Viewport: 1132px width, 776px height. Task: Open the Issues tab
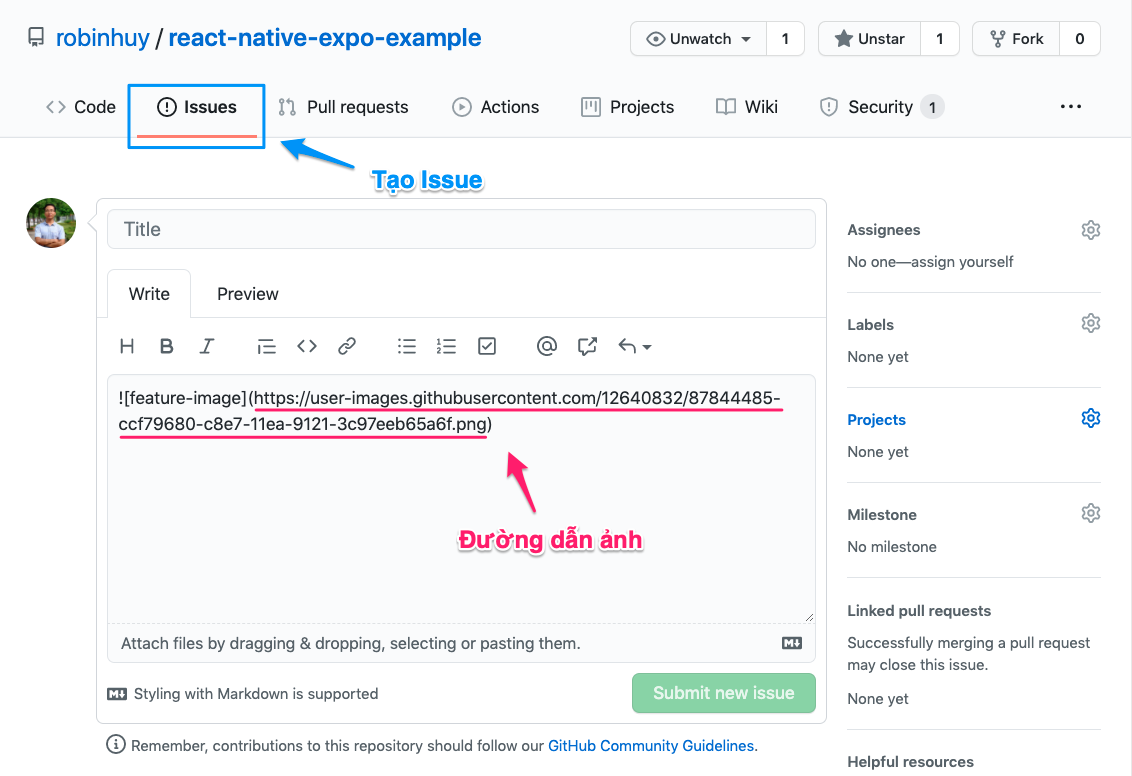196,107
